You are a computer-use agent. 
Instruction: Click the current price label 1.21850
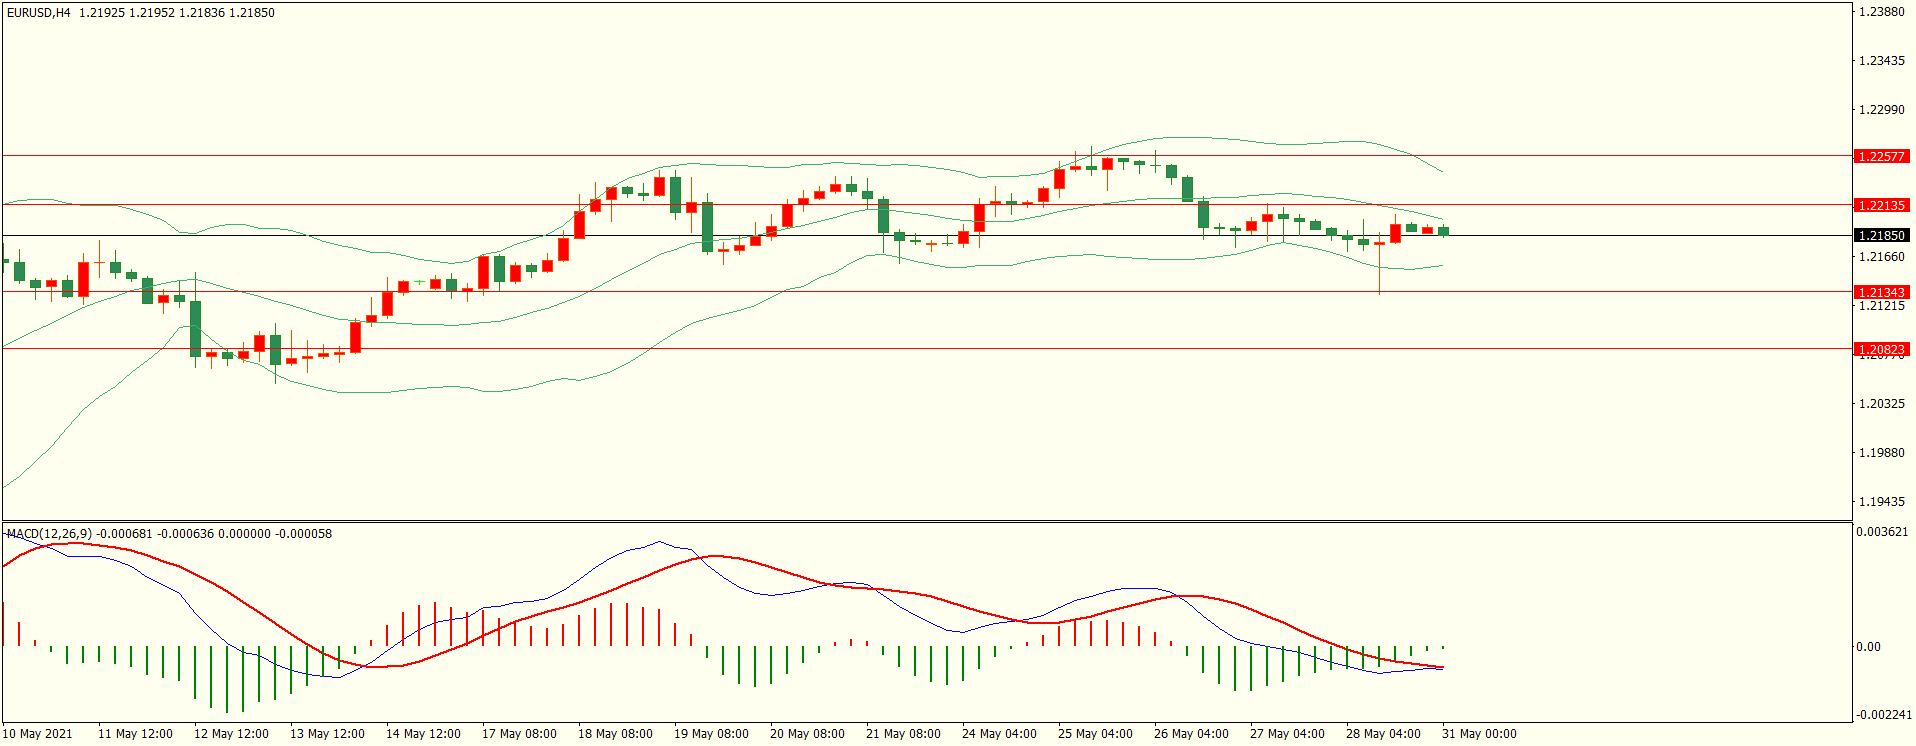[x=1881, y=235]
